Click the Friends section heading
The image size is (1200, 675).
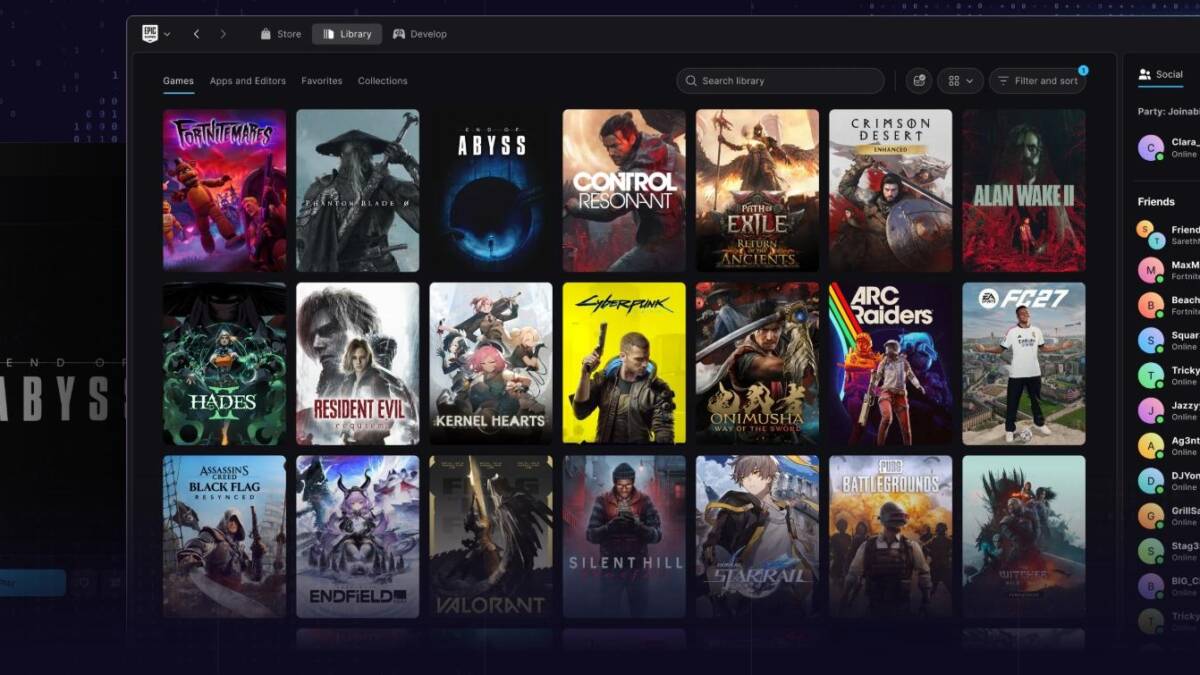pyautogui.click(x=1156, y=202)
